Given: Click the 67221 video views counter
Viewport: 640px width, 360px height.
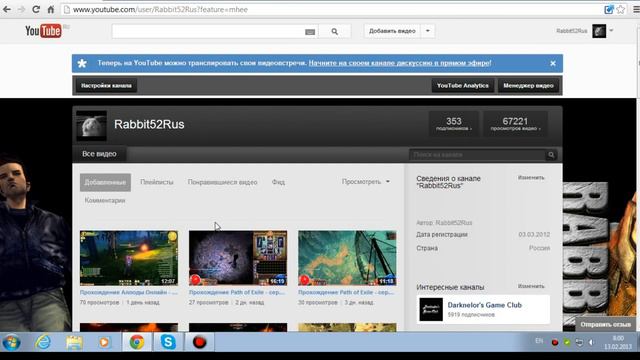Looking at the screenshot, I should tap(515, 124).
